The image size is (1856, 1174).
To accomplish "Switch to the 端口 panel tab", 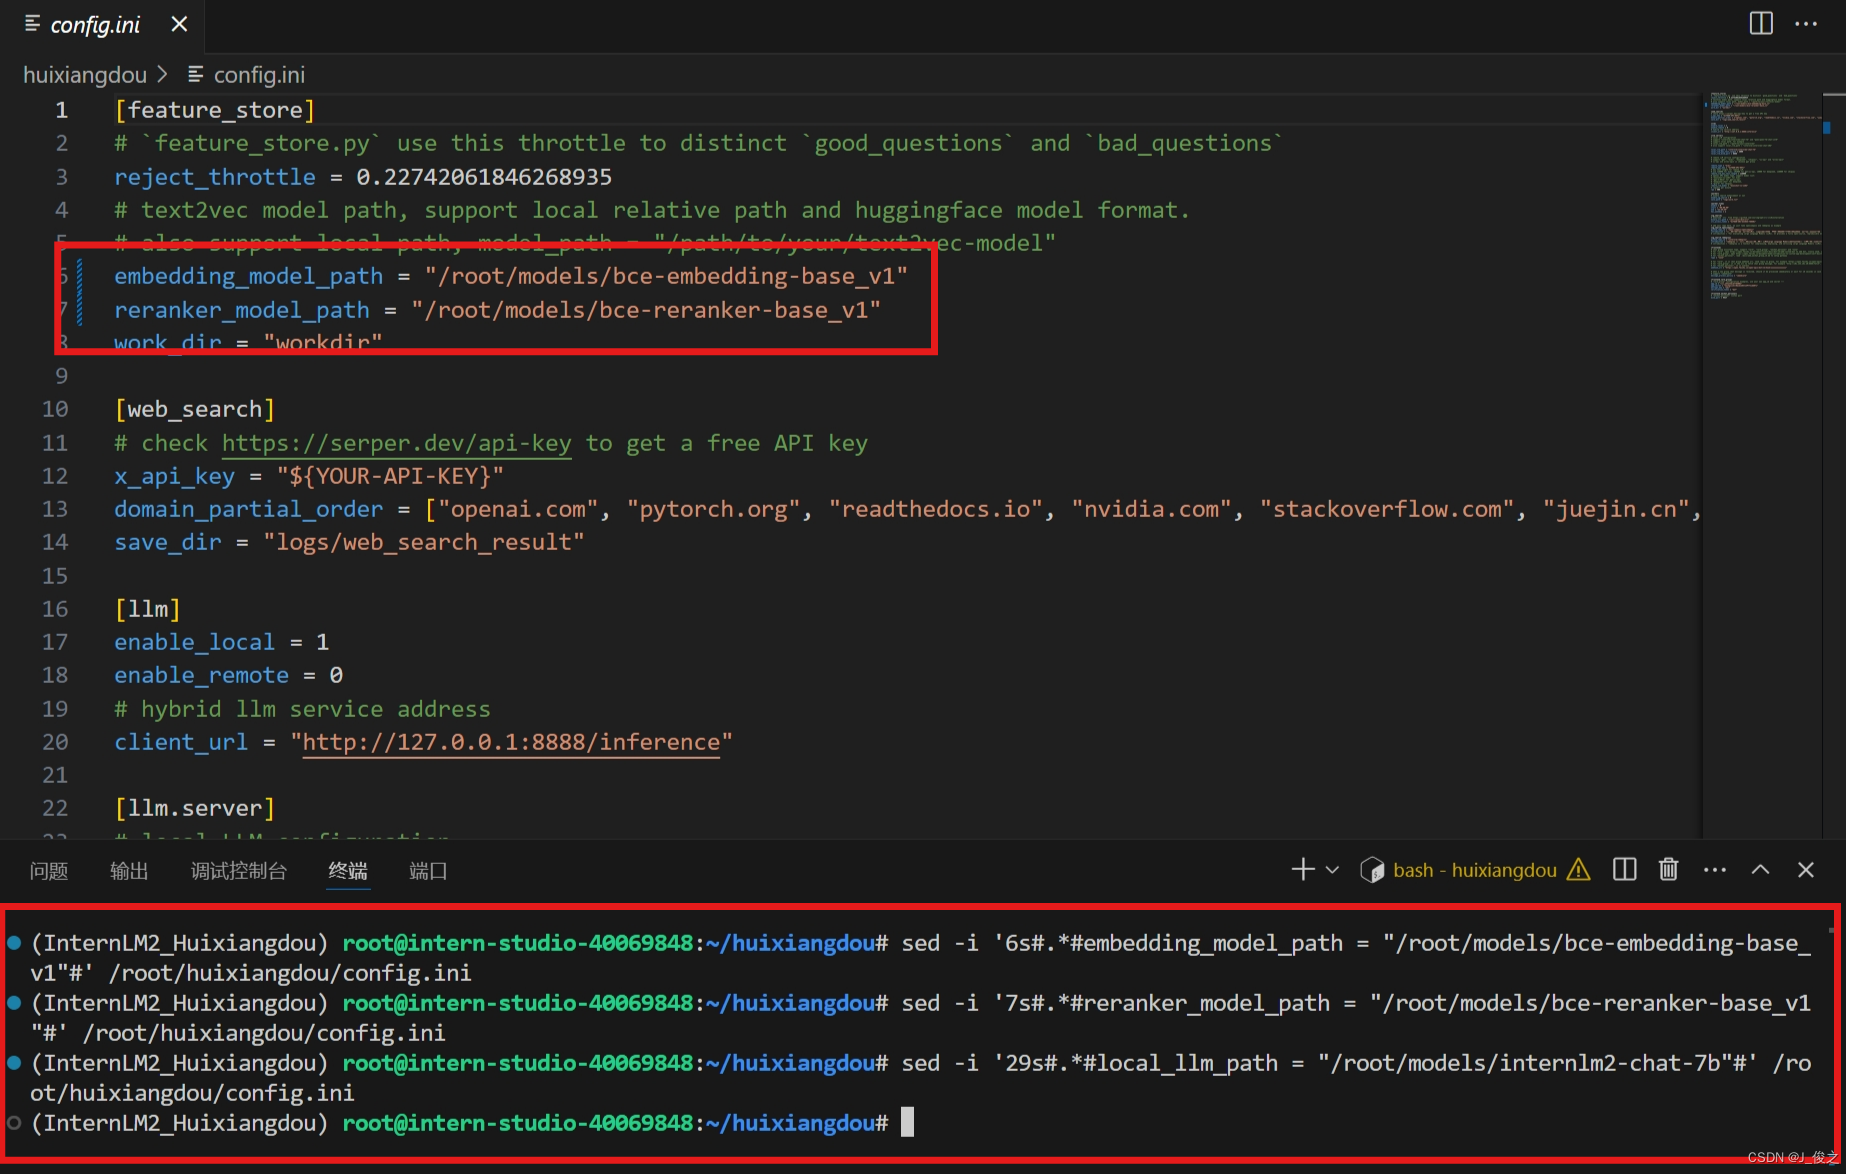I will click(x=428, y=871).
